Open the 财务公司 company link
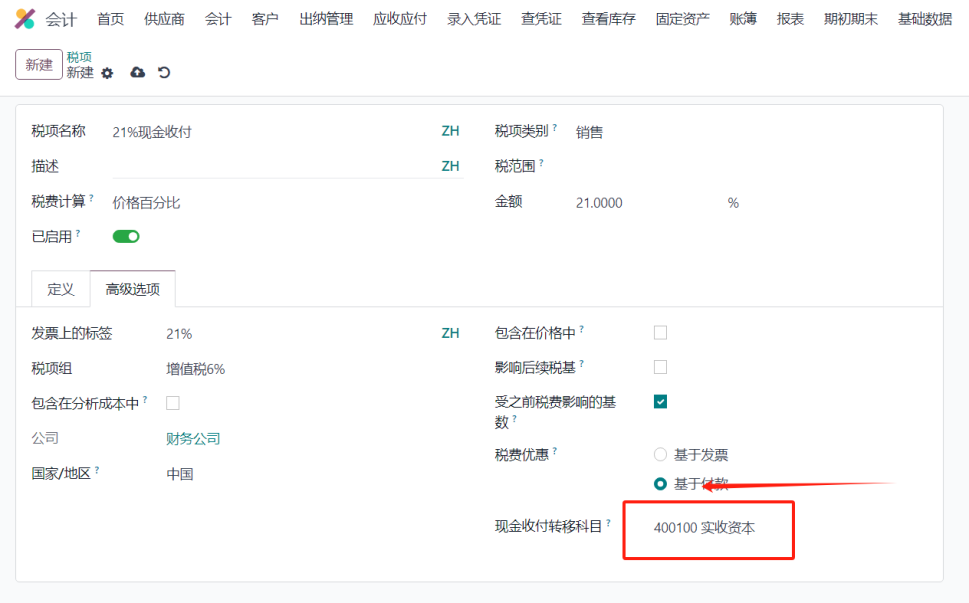The image size is (969, 603). [x=193, y=439]
